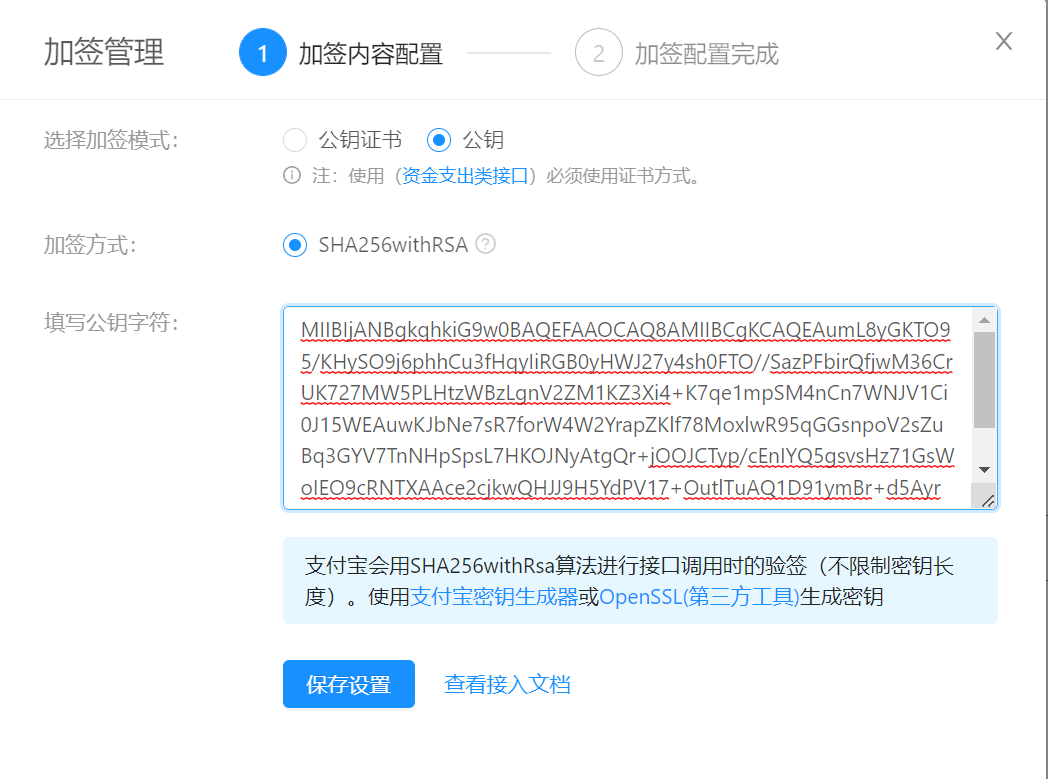Open the 资金支出类接口 link
This screenshot has width=1048, height=779.
[465, 176]
